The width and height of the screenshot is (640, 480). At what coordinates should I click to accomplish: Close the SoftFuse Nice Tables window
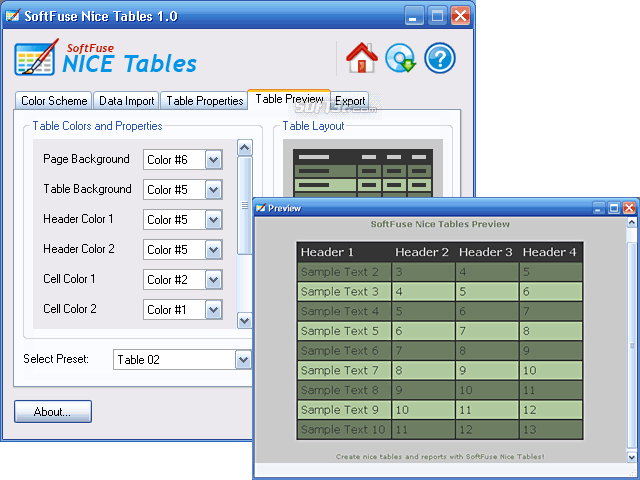pos(460,16)
